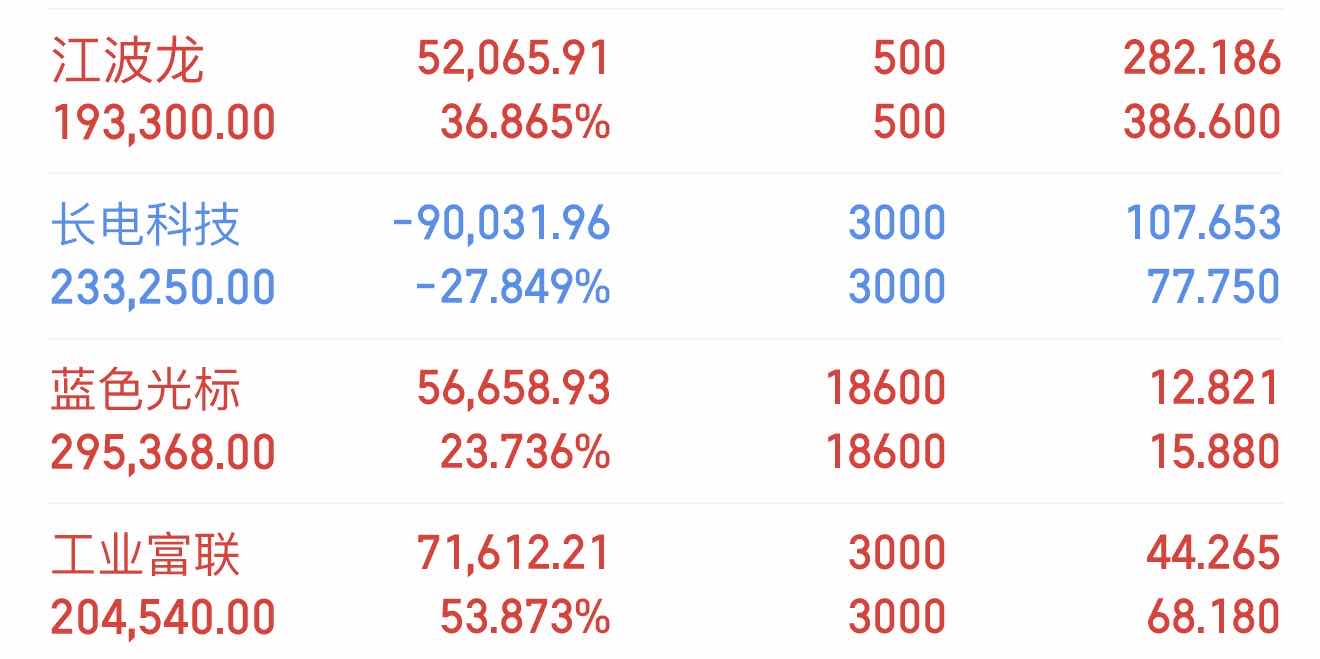1320x659 pixels.
Task: Tap profit amount 52,065.91
Action: (x=513, y=59)
